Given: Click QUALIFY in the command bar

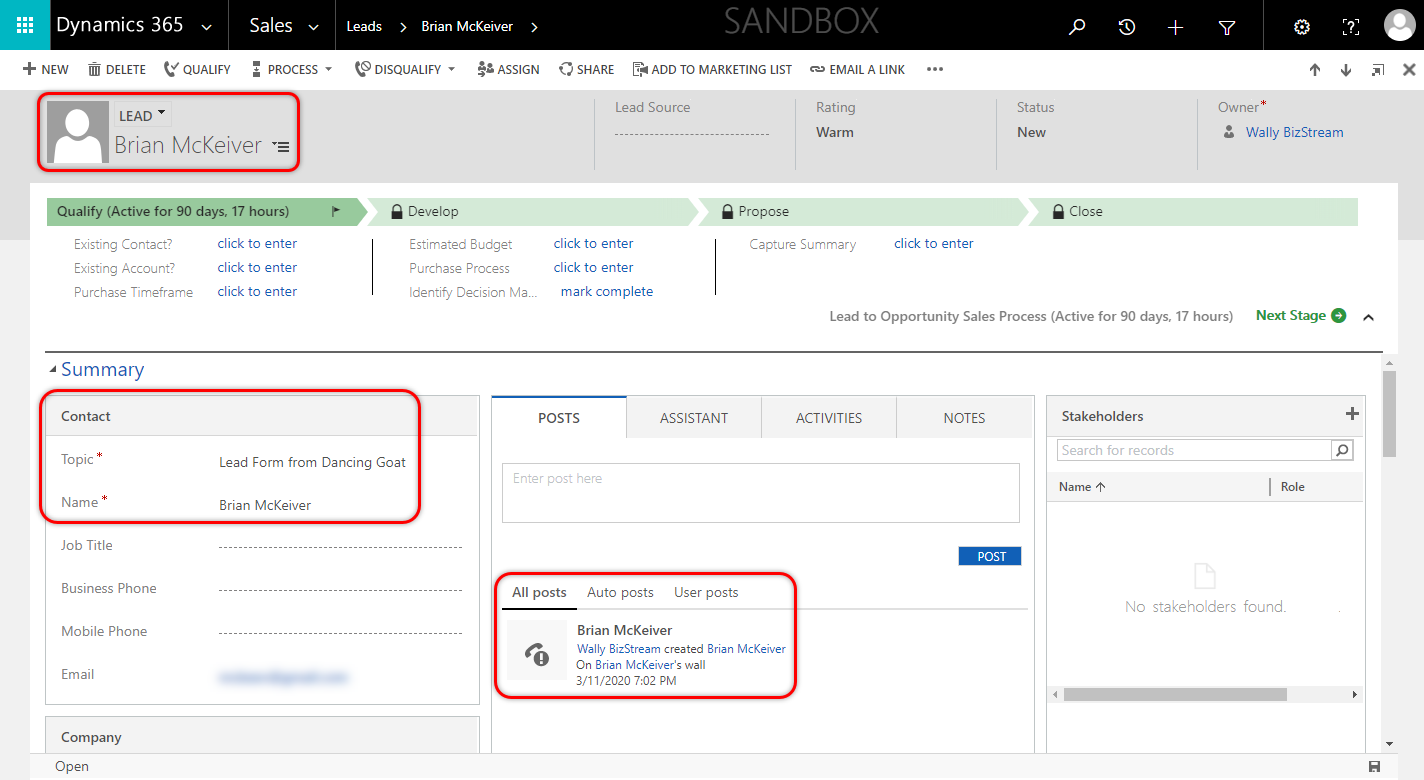Looking at the screenshot, I should pos(197,69).
